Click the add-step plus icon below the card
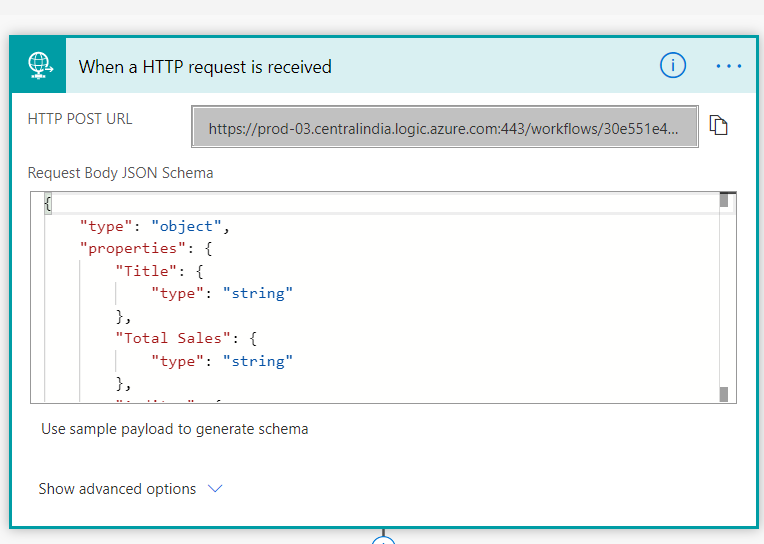 point(383,540)
